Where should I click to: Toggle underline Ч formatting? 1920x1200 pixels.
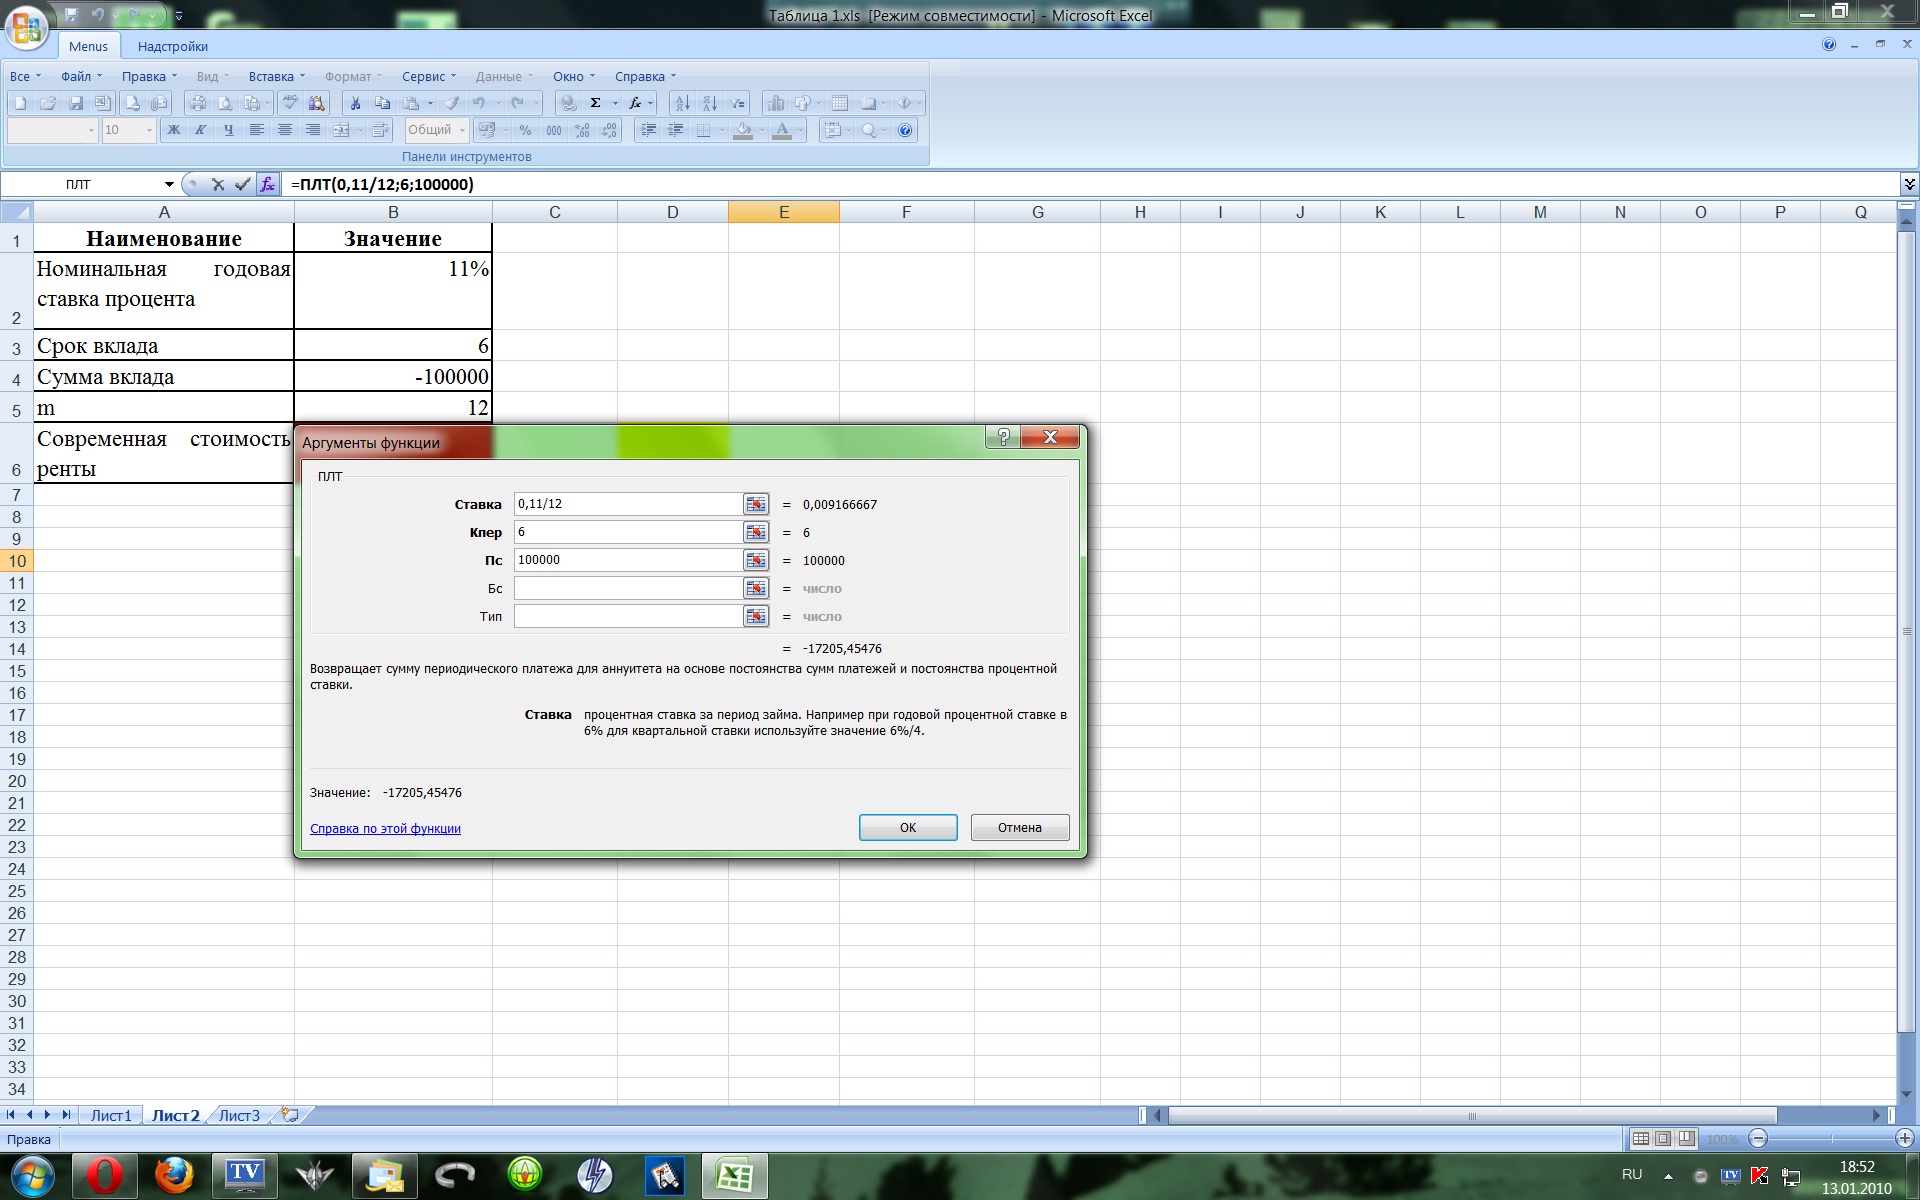coord(228,130)
